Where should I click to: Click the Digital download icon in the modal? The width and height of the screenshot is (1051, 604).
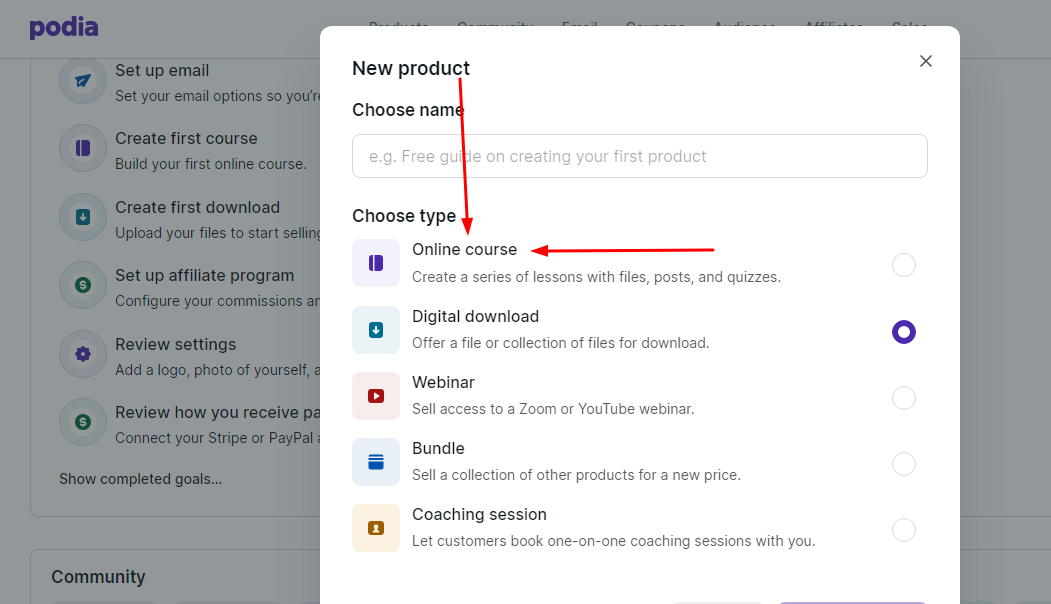click(376, 329)
